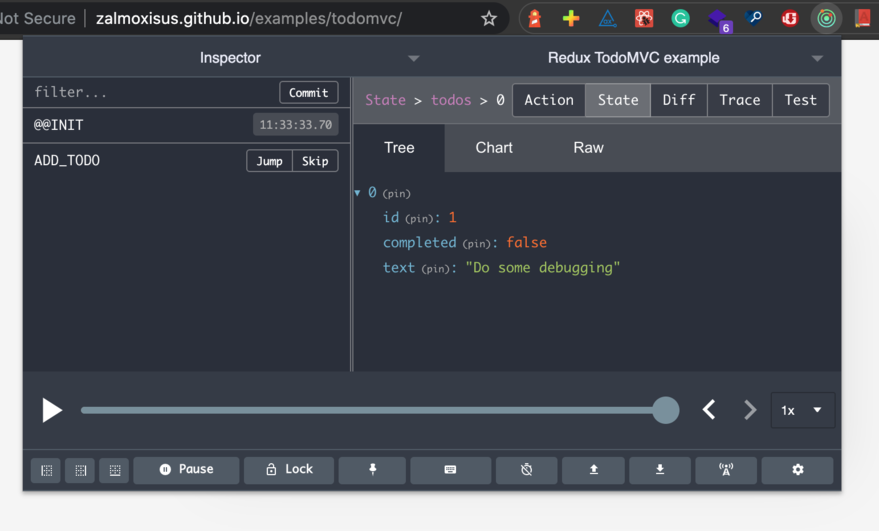Image resolution: width=879 pixels, height=531 pixels.
Task: Dock DevTools to the left layout icon
Action: (46, 470)
